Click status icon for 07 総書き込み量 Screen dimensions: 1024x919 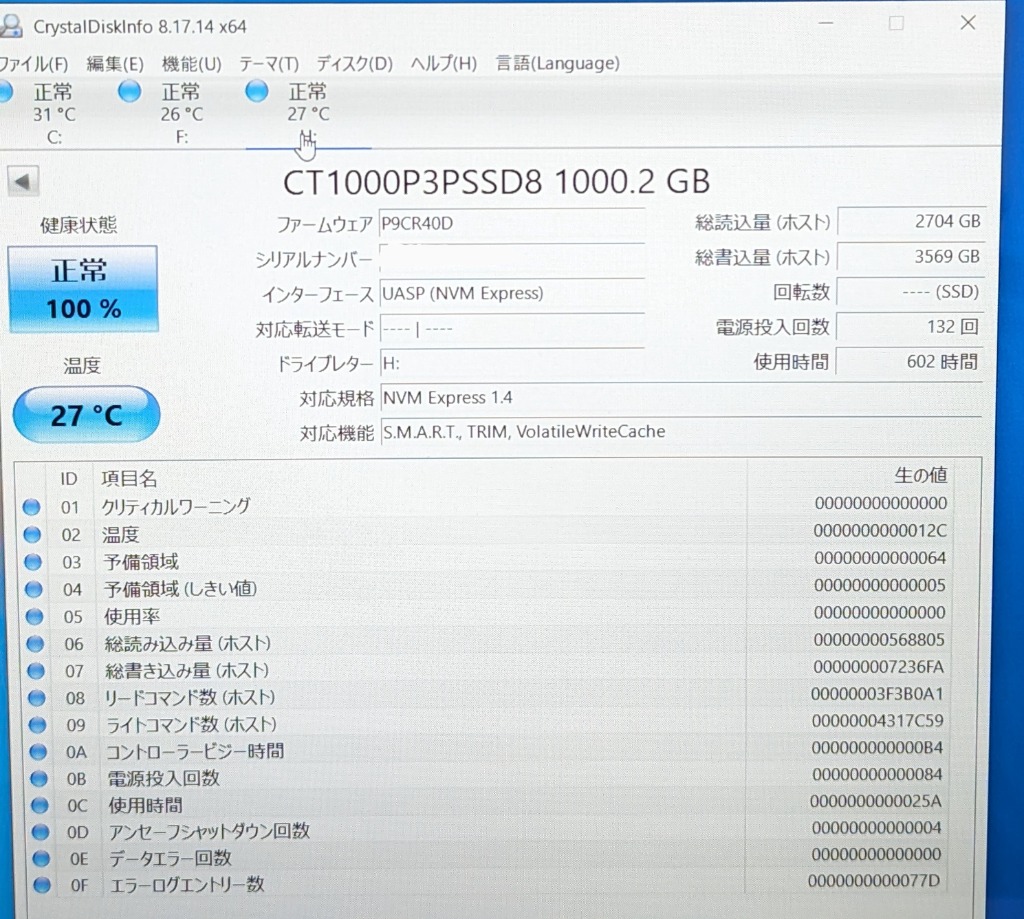36,671
